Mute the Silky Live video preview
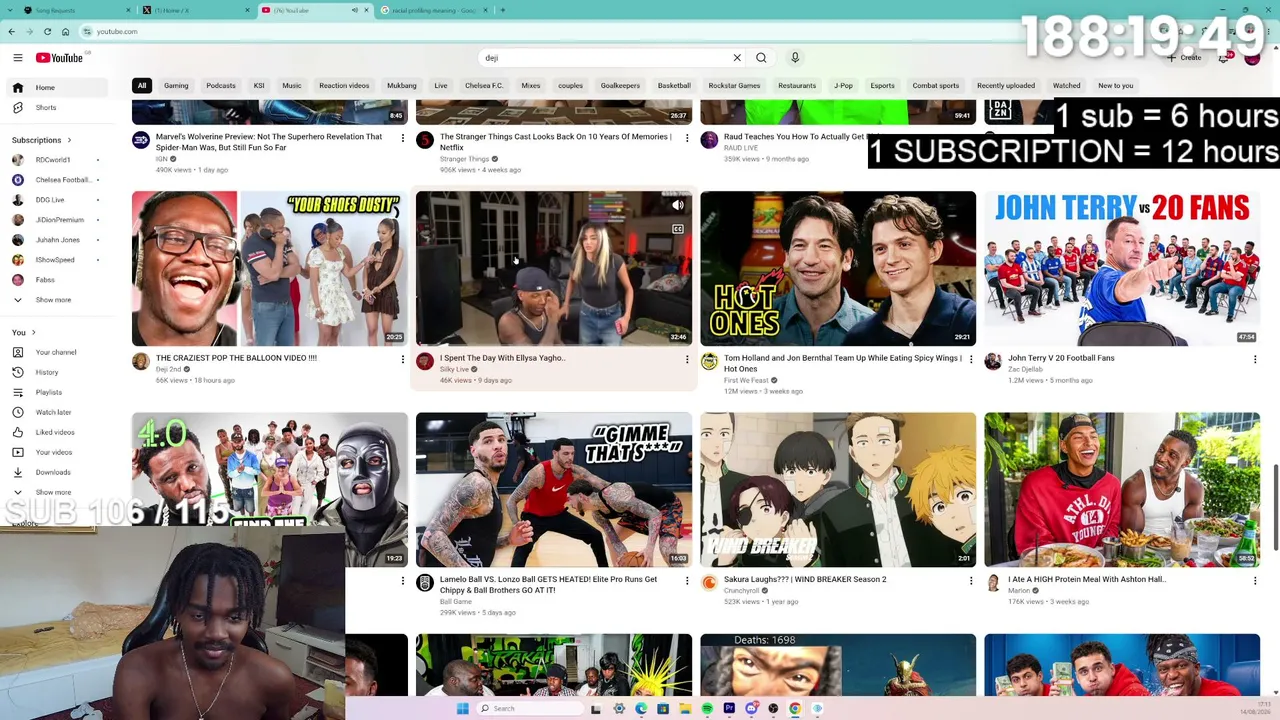 click(x=678, y=205)
